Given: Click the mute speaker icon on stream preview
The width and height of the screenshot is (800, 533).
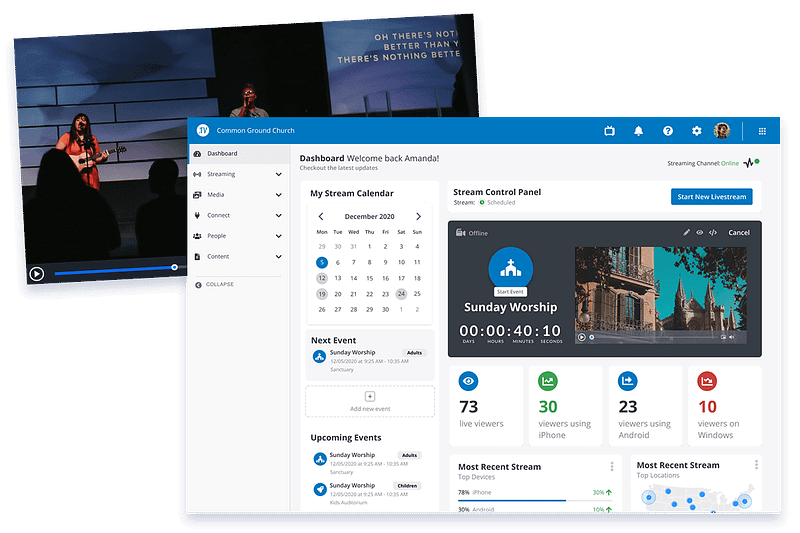Looking at the screenshot, I should pos(732,337).
